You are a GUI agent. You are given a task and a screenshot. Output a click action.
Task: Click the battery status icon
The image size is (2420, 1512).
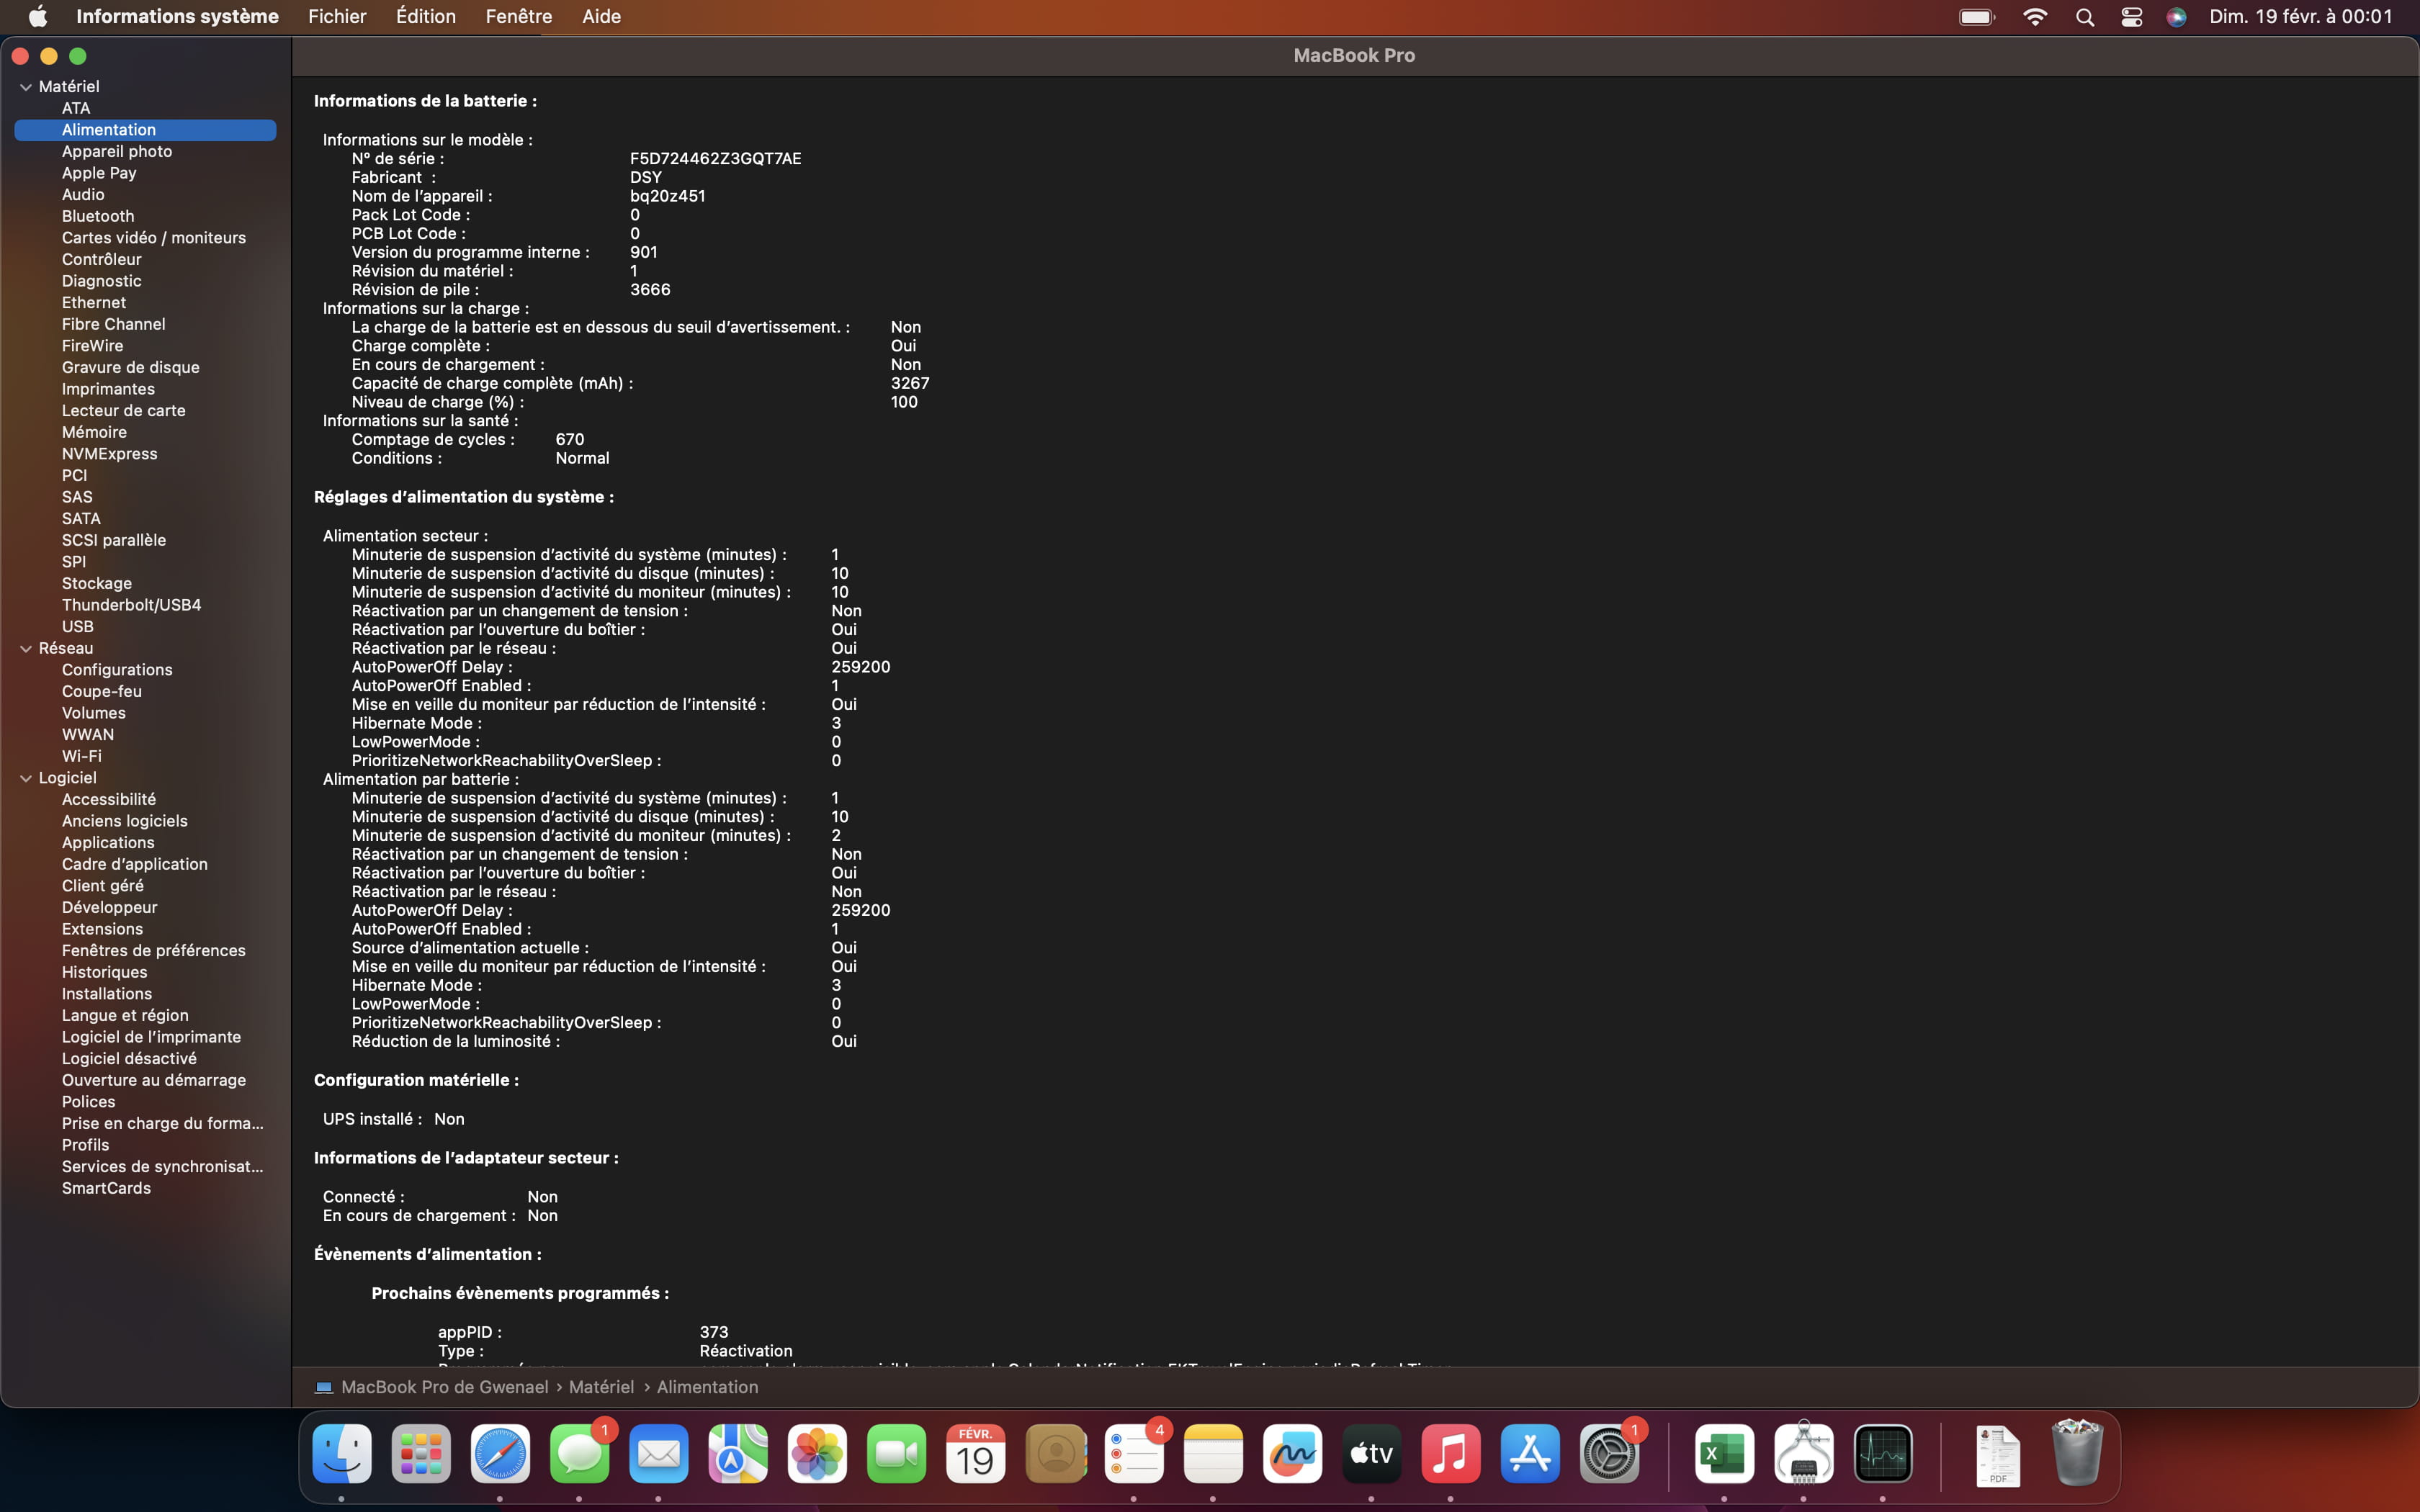(1977, 16)
